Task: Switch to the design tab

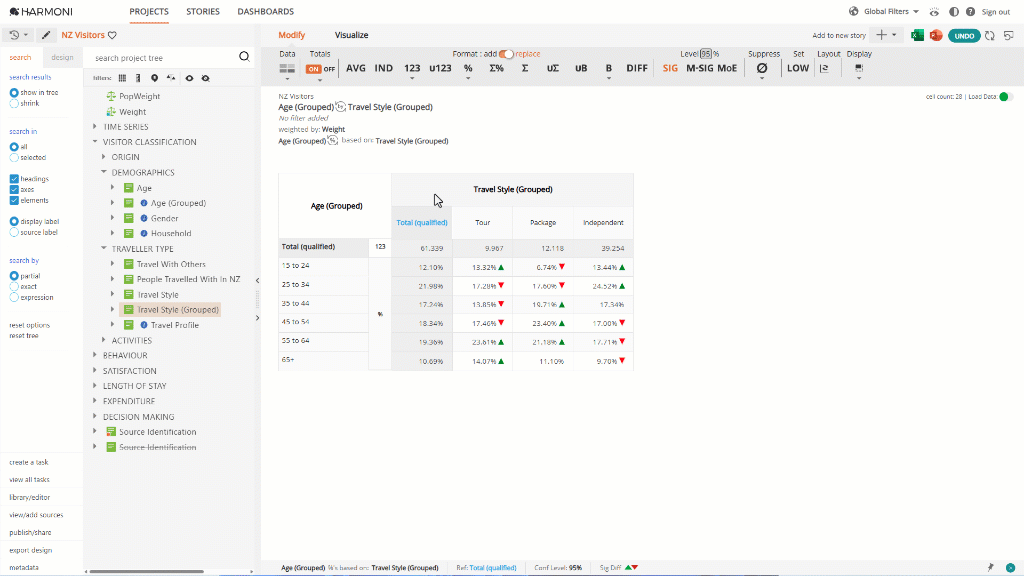Action: (63, 57)
